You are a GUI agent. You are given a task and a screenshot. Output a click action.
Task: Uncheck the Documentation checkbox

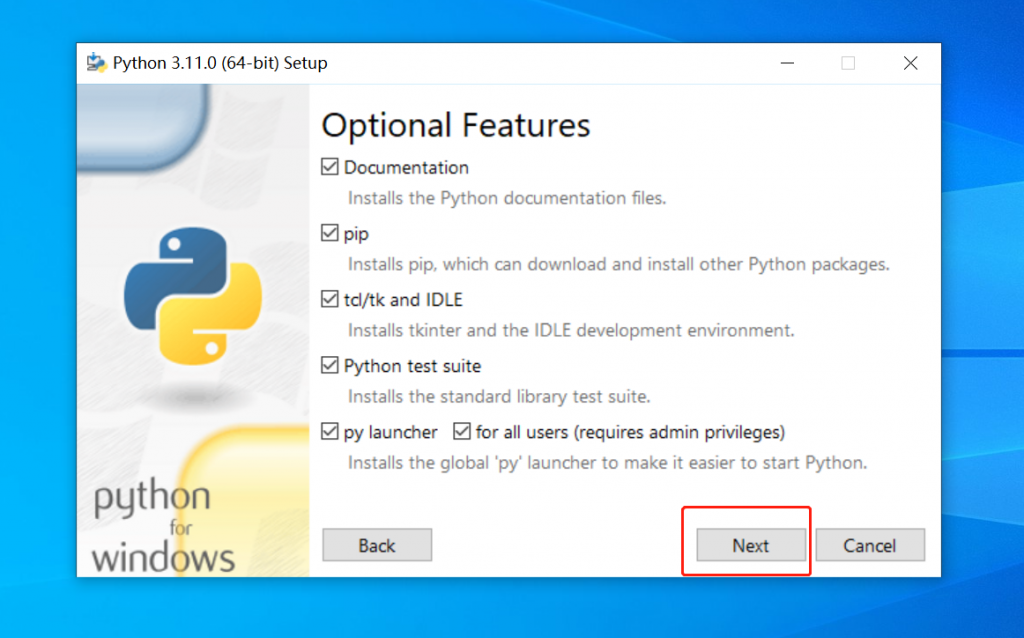(x=330, y=167)
